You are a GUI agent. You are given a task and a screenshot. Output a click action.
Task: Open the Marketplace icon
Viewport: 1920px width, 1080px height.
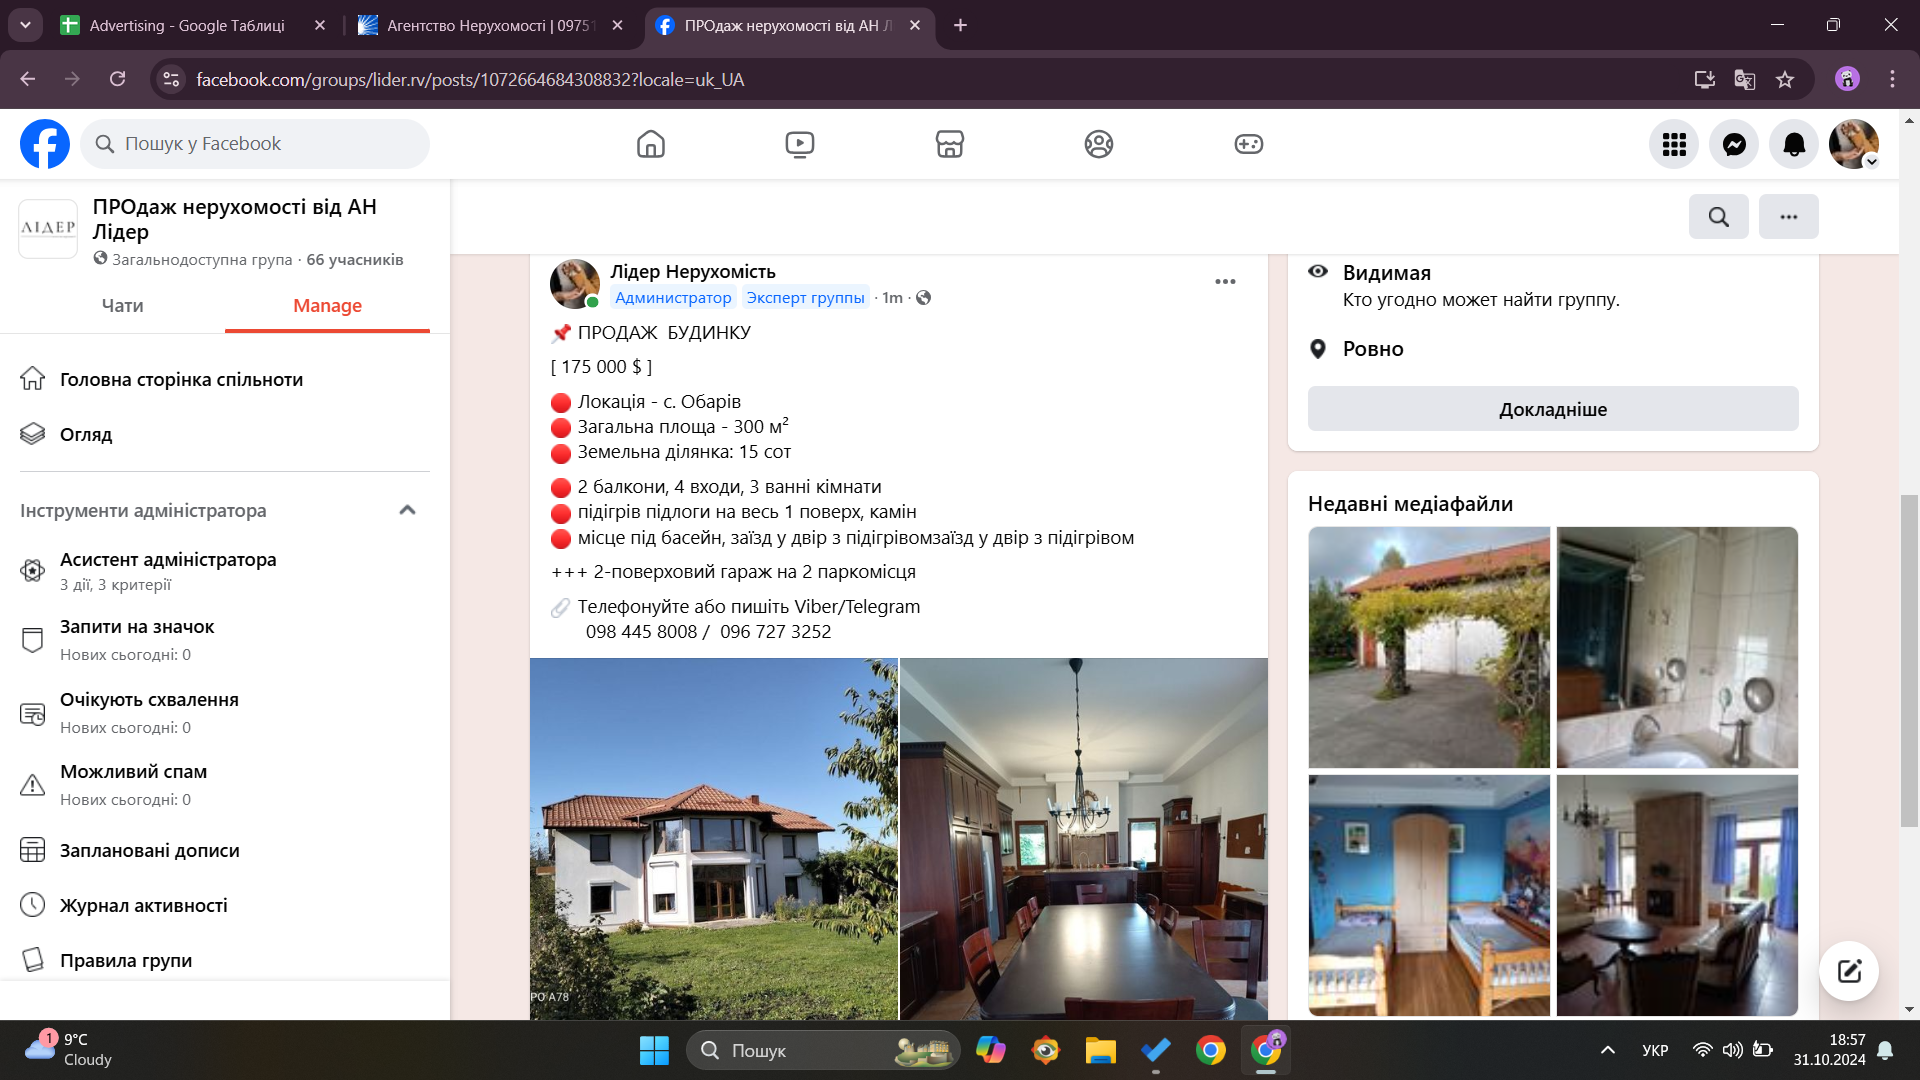click(949, 144)
